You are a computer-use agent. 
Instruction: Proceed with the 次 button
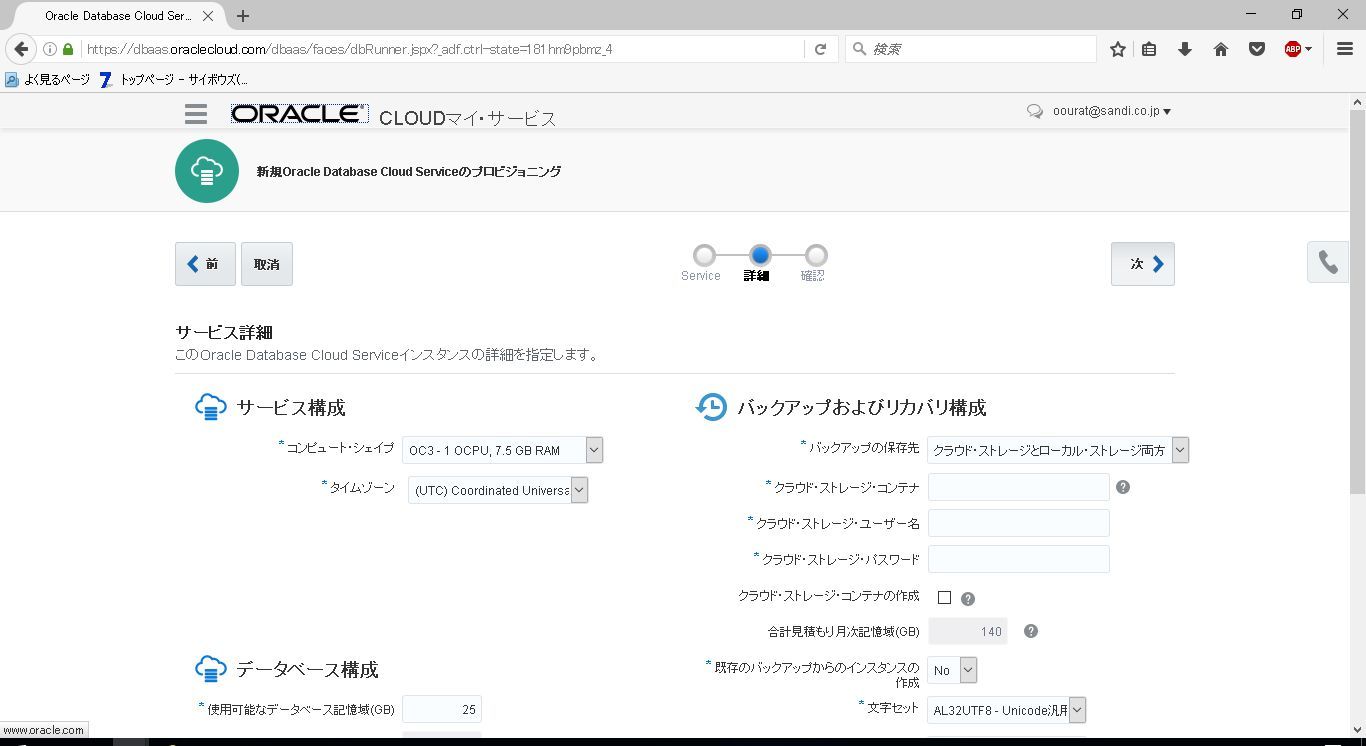point(1143,264)
